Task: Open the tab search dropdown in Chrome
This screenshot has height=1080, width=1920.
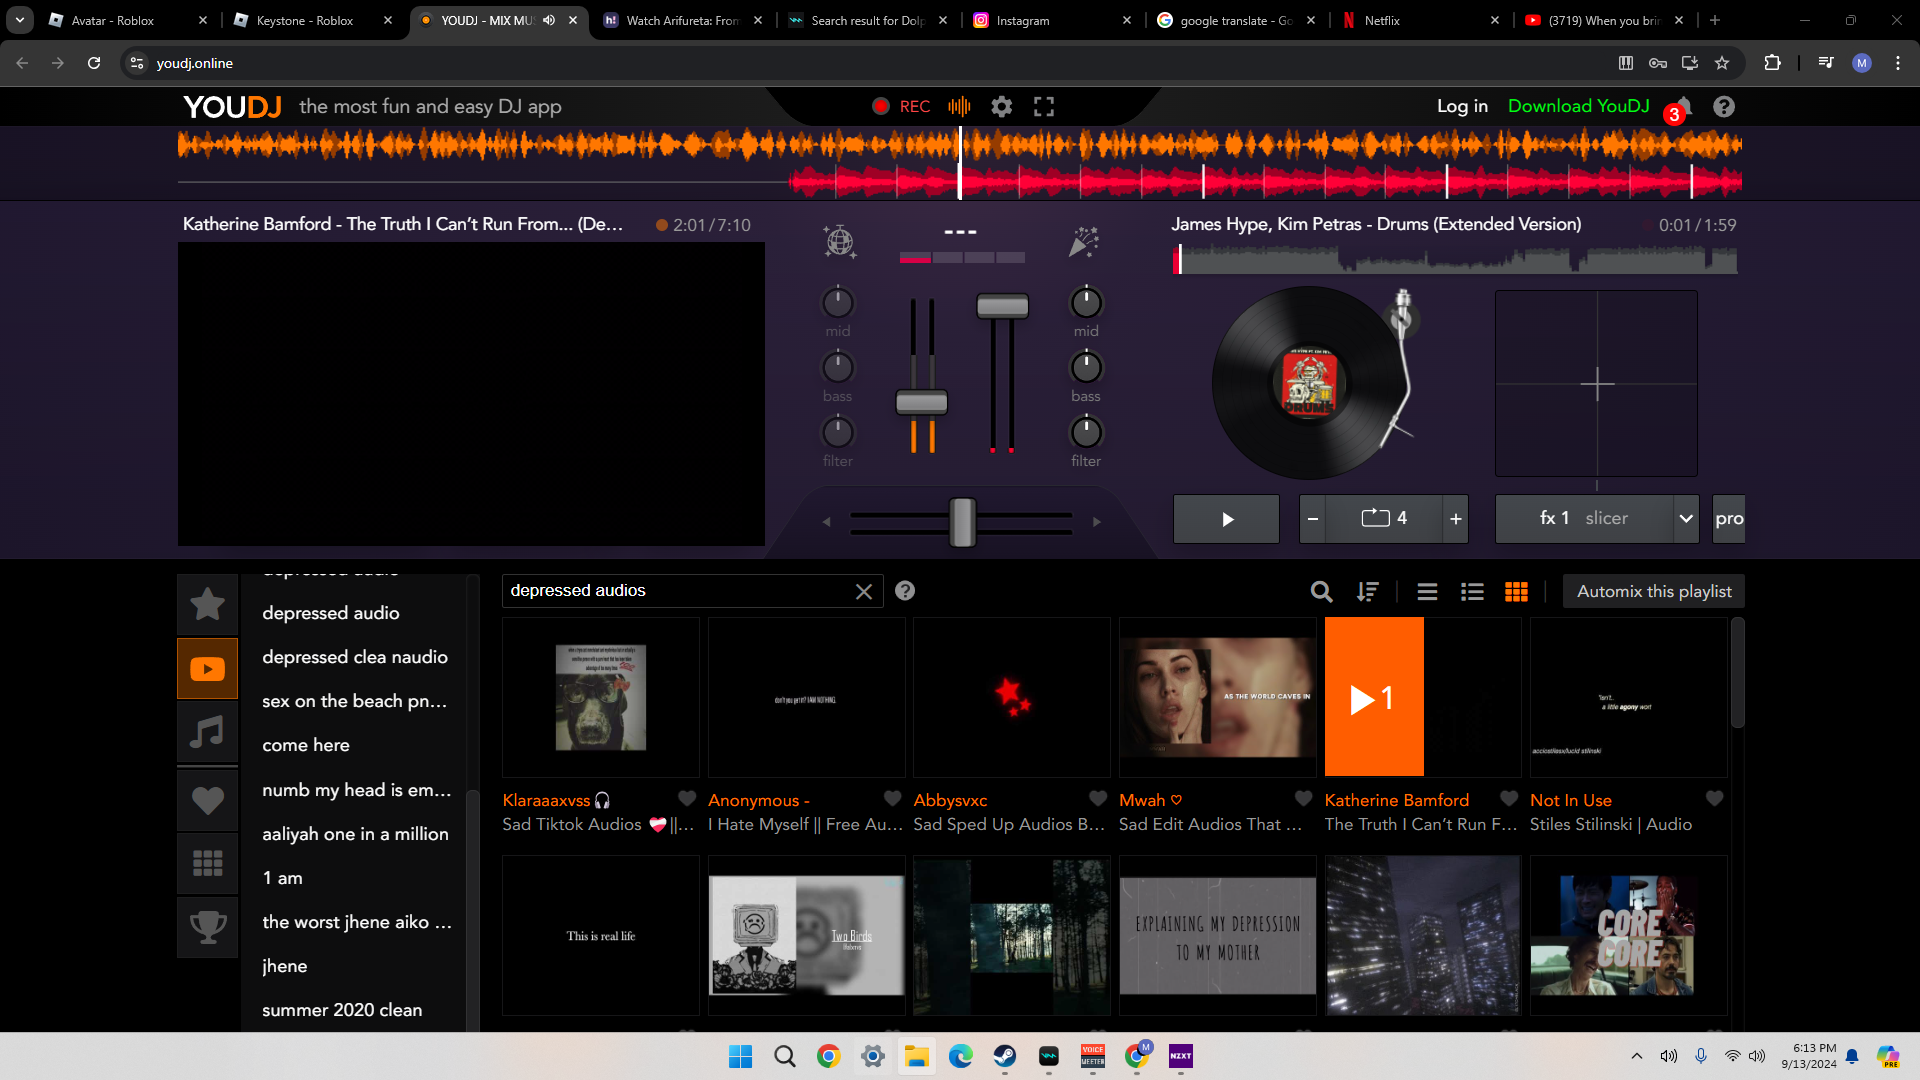Action: click(20, 20)
